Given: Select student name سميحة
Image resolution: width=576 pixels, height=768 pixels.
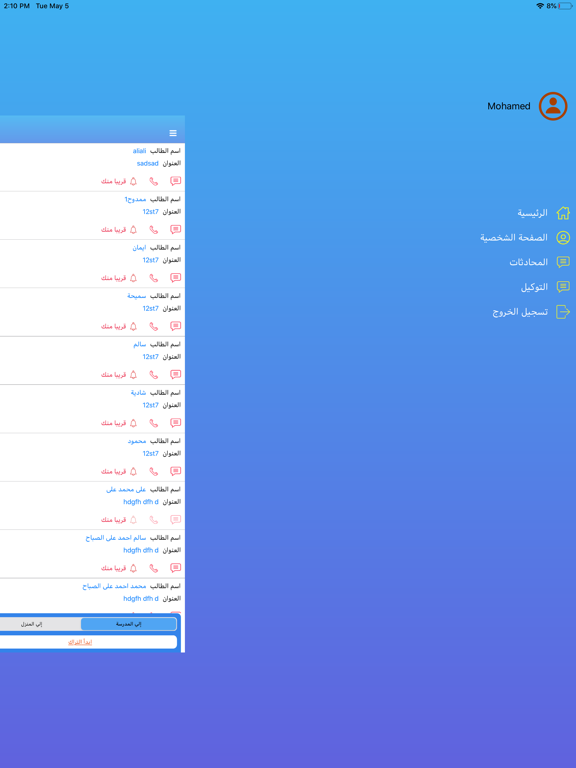Looking at the screenshot, I should (x=137, y=296).
